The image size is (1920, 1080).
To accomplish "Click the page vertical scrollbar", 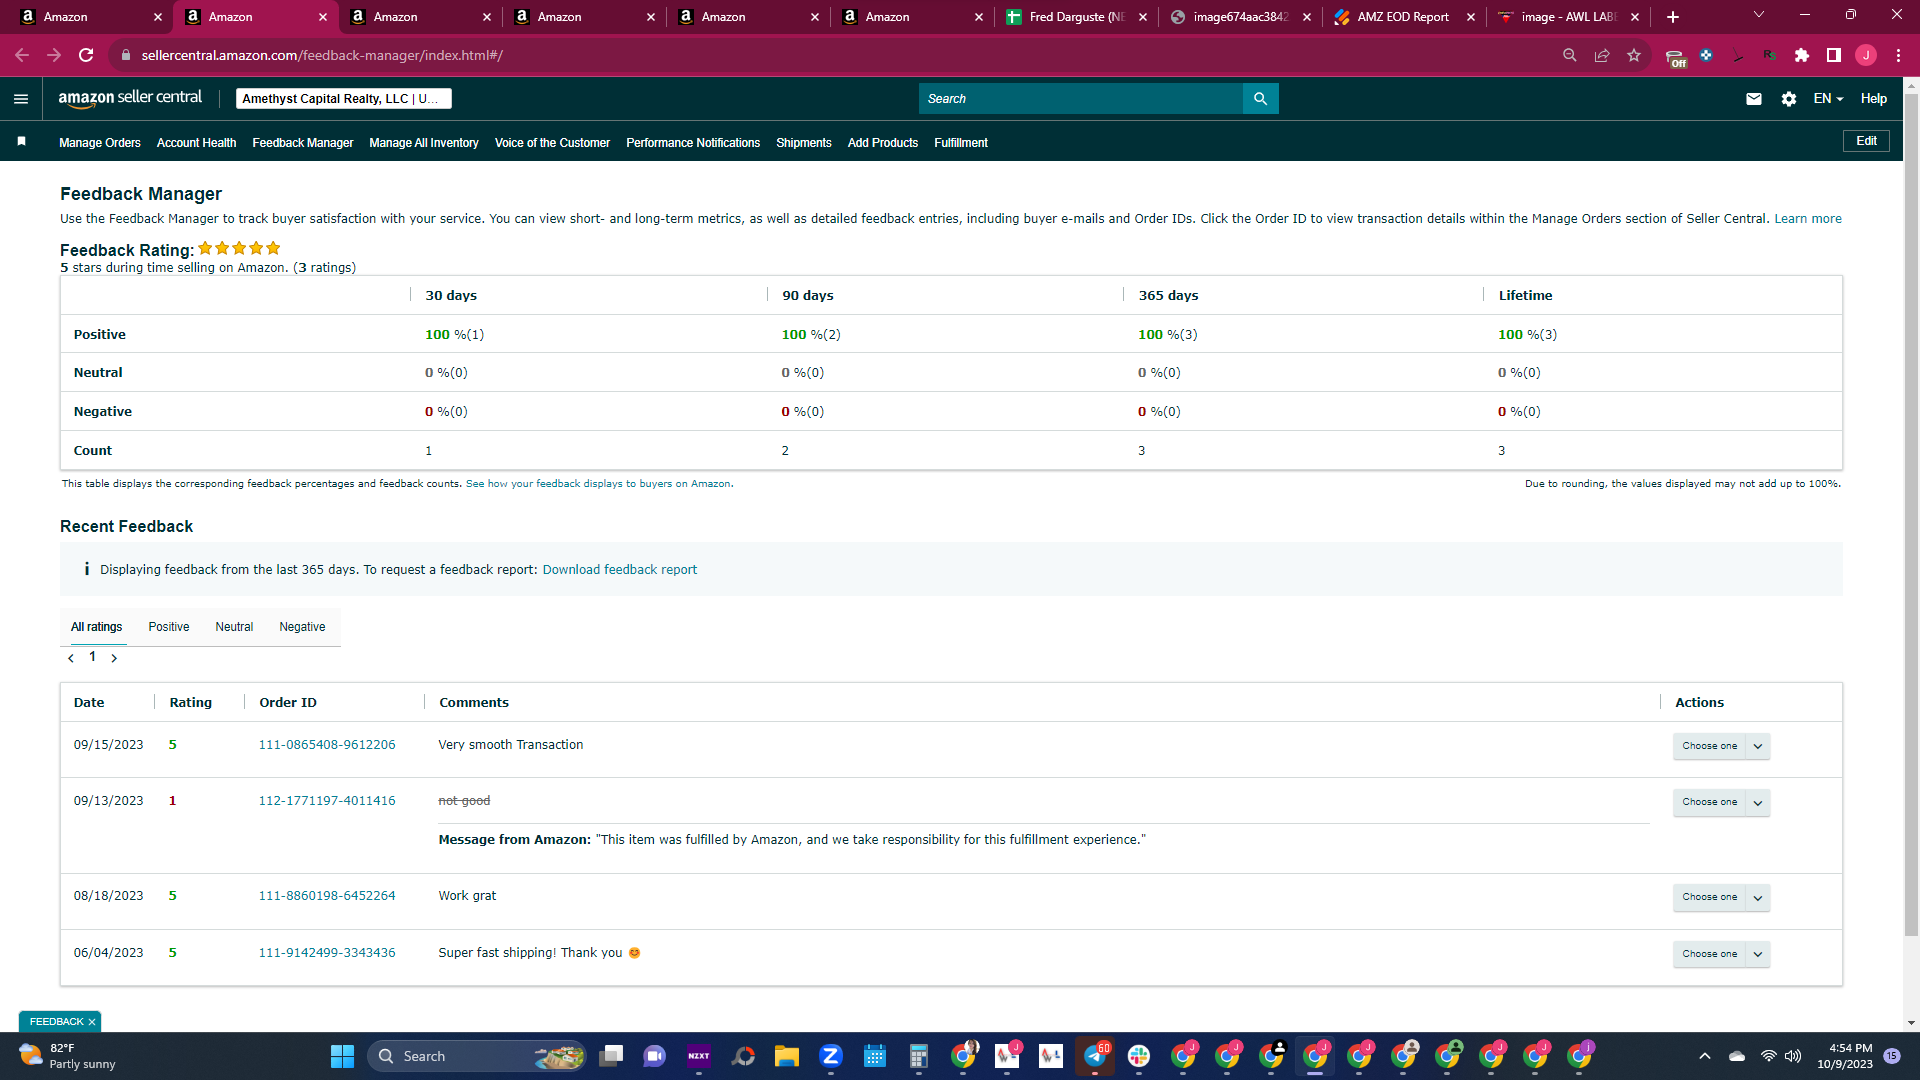I will tap(1911, 515).
